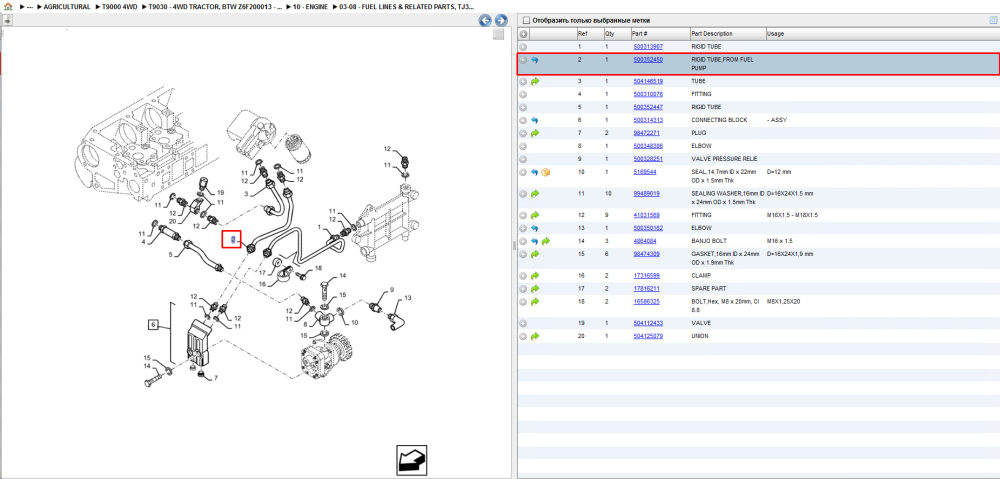
Task: Click the boxed callout 6 in the diagram
Action: point(153,325)
